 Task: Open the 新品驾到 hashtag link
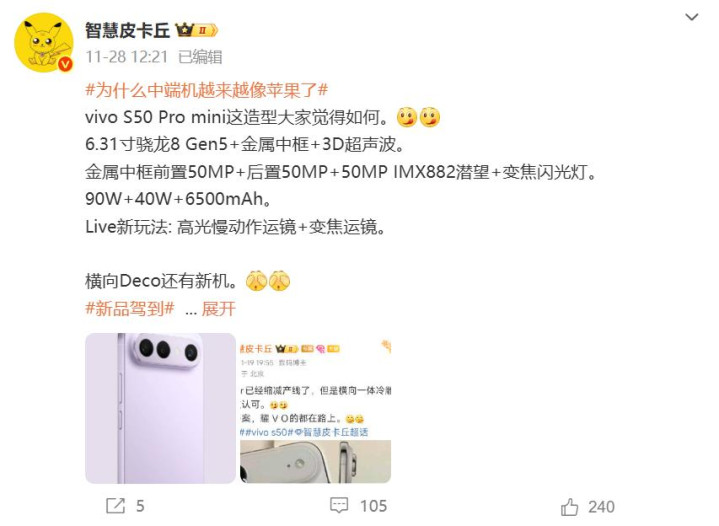130,309
